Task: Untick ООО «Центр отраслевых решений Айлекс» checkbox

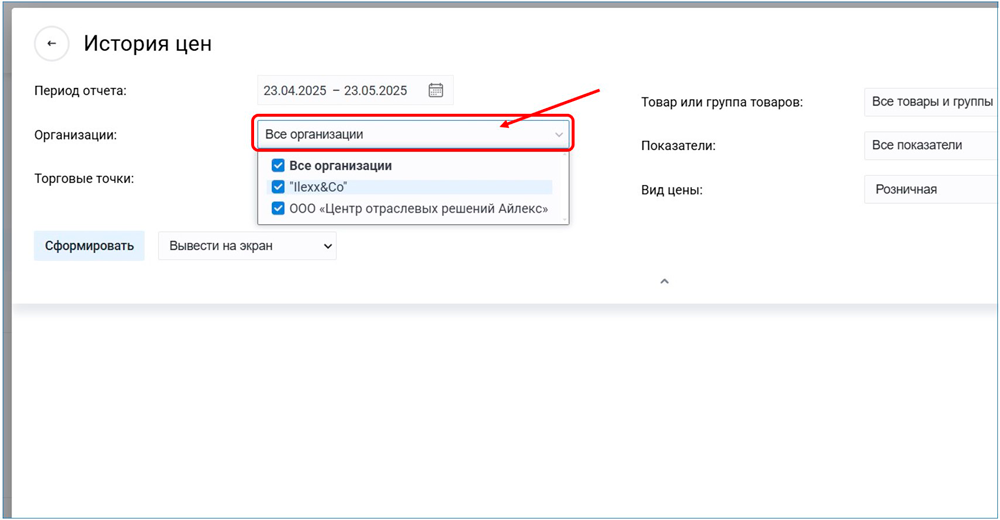Action: (279, 209)
